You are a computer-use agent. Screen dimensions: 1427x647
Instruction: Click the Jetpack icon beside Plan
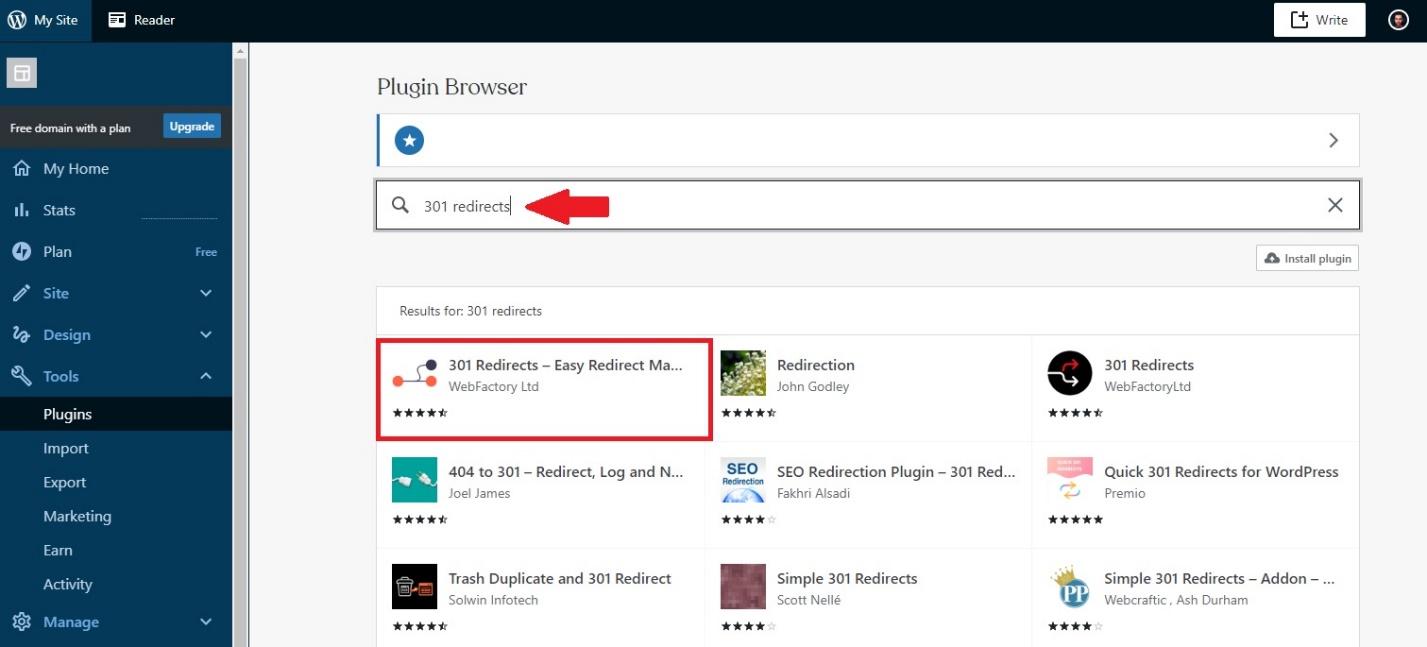(21, 252)
